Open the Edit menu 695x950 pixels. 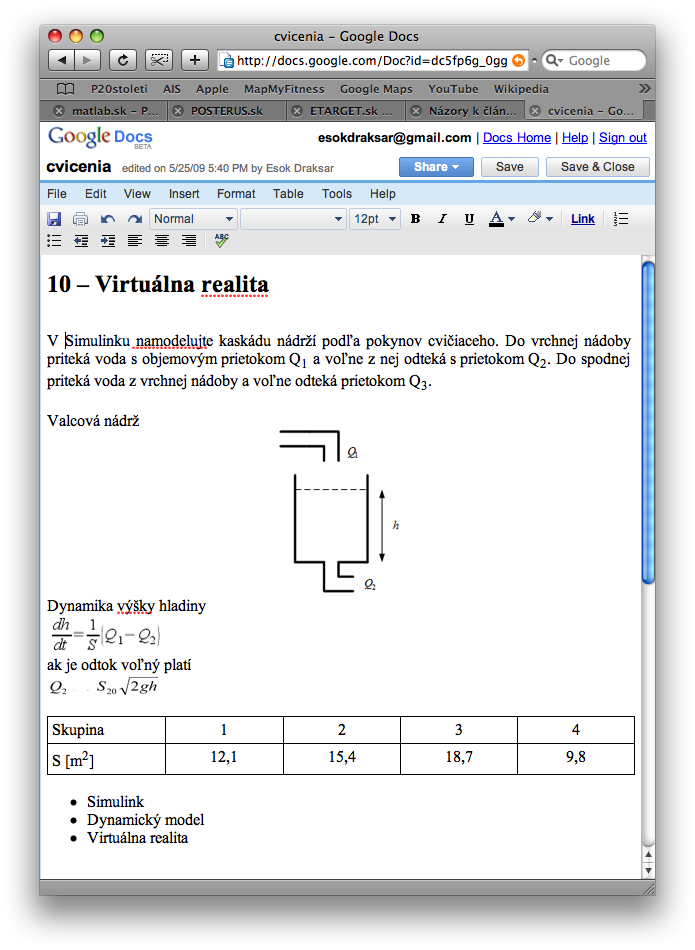tap(96, 194)
